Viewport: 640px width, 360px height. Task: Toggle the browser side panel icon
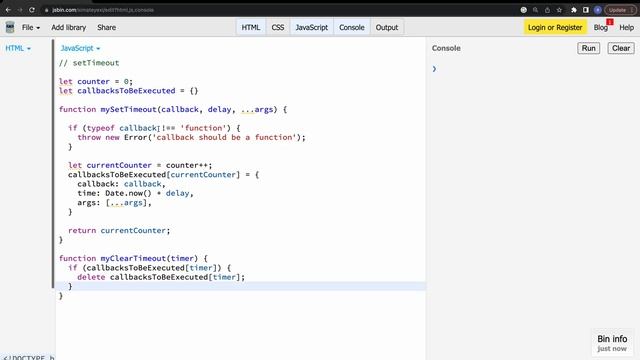pos(586,10)
